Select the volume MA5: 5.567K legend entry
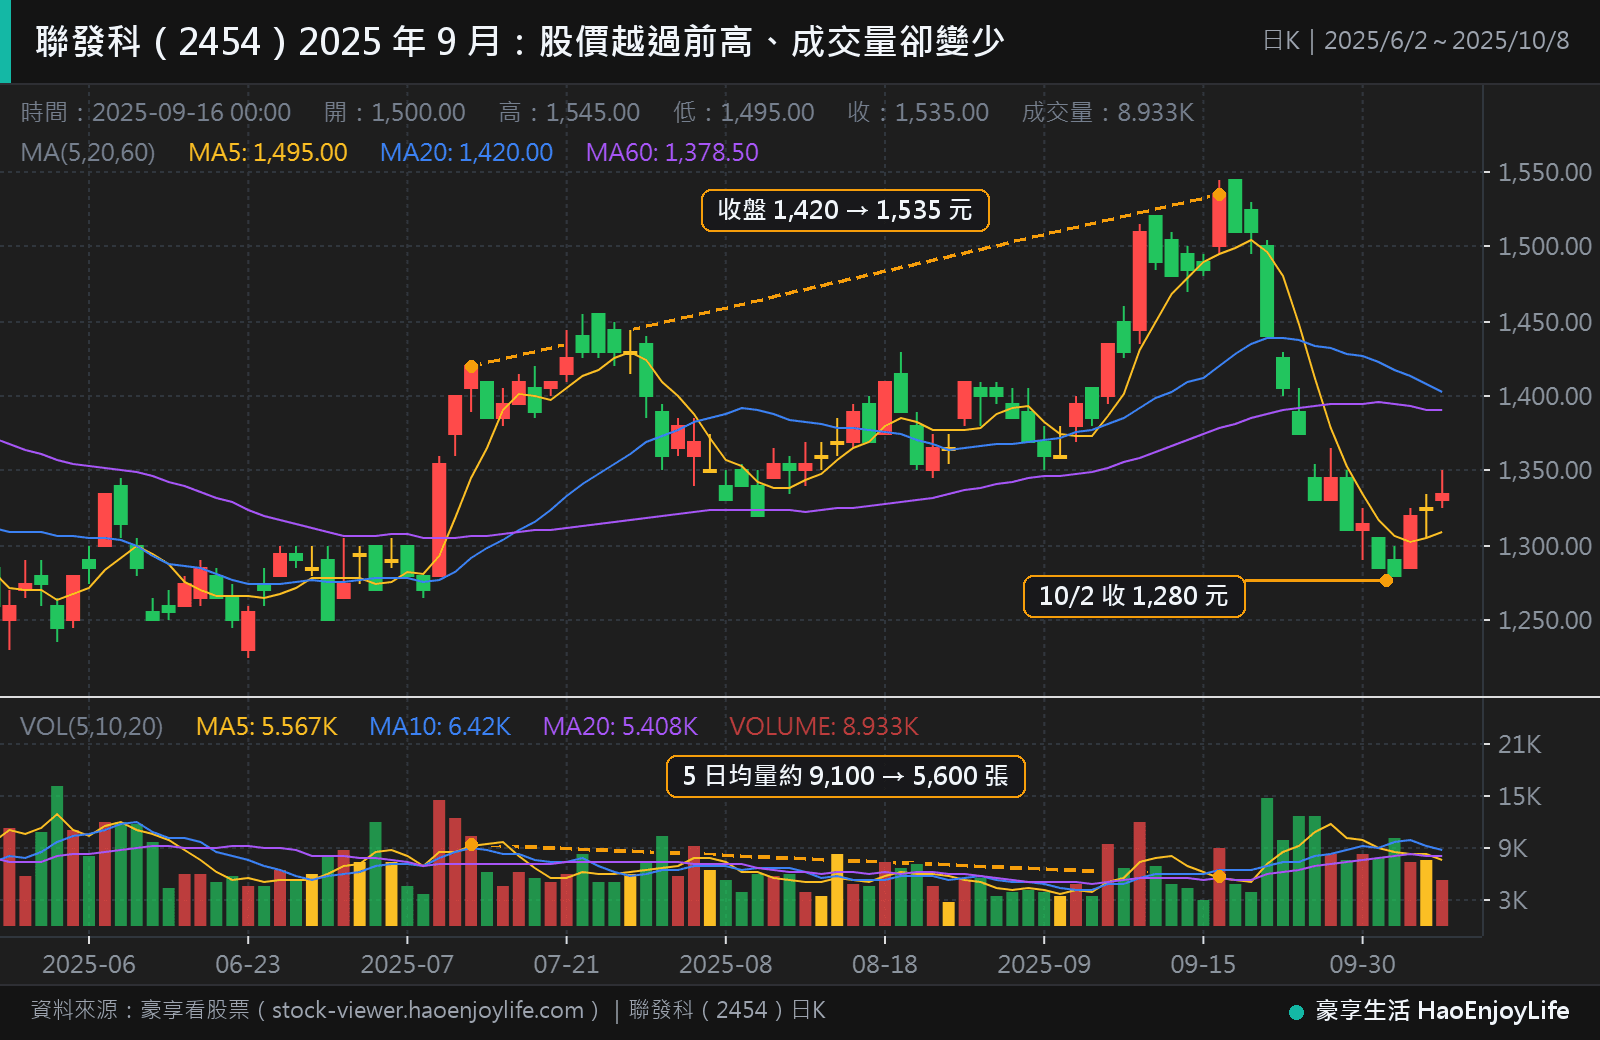Viewport: 1600px width, 1040px height. 267,726
